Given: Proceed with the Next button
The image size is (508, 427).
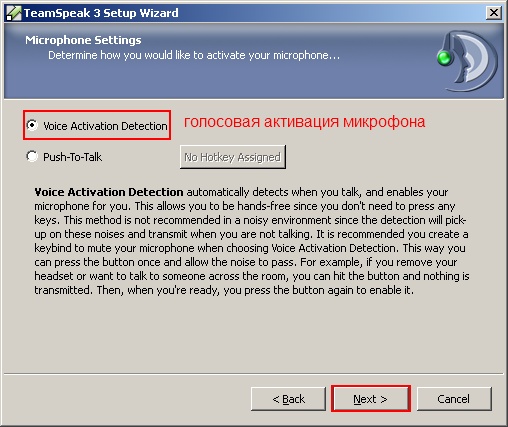Looking at the screenshot, I should tap(370, 399).
